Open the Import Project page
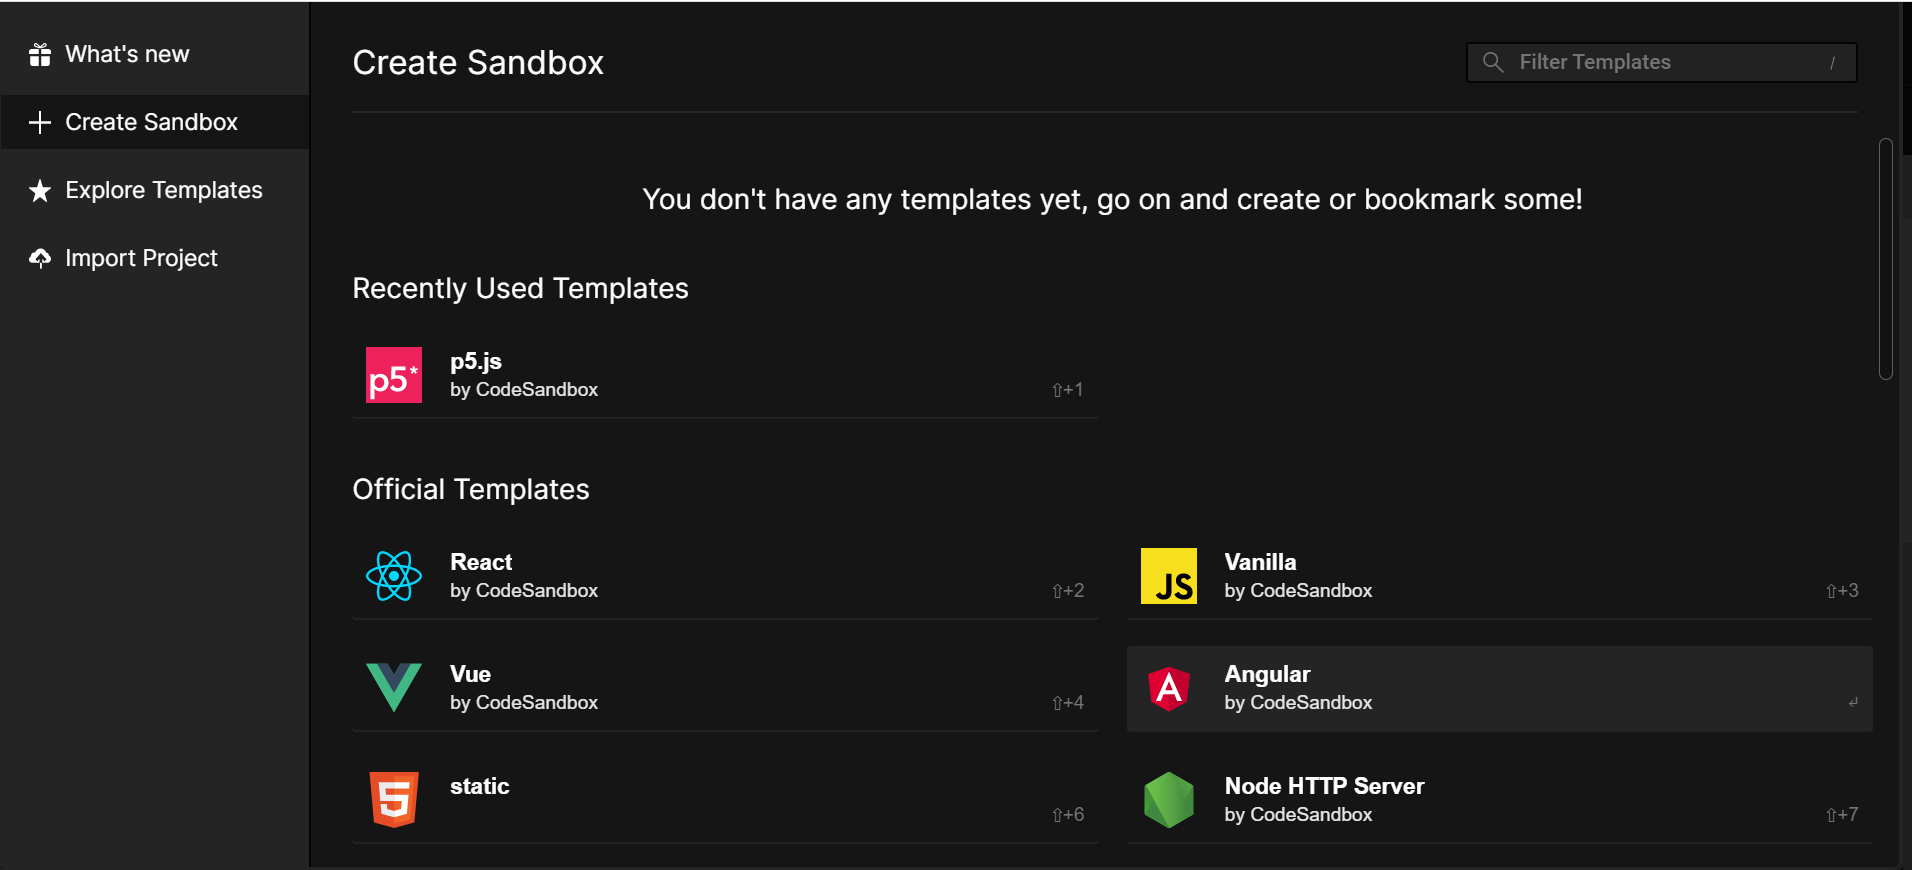1912x870 pixels. (x=141, y=258)
